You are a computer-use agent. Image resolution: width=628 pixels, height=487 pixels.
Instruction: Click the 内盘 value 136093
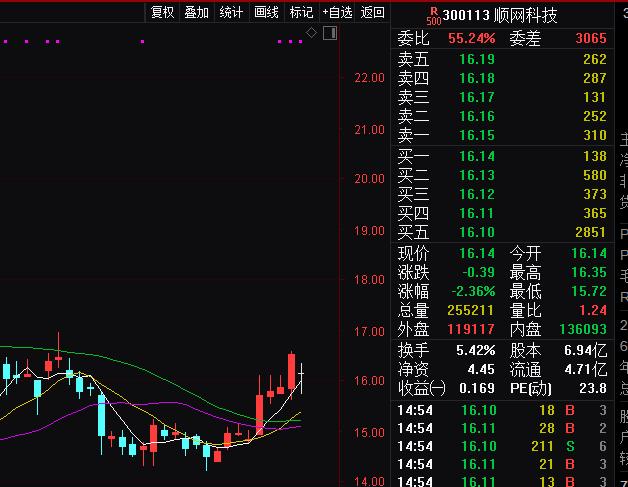click(x=583, y=329)
